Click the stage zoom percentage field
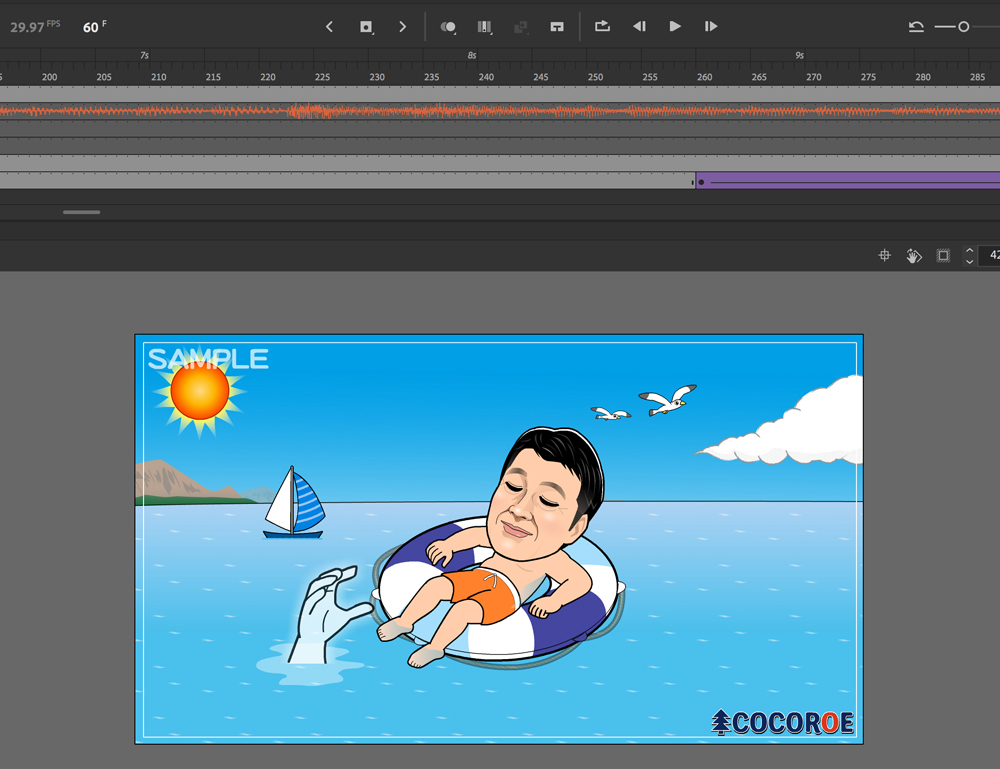Screen dimensions: 1000x769 pyautogui.click(x=990, y=256)
